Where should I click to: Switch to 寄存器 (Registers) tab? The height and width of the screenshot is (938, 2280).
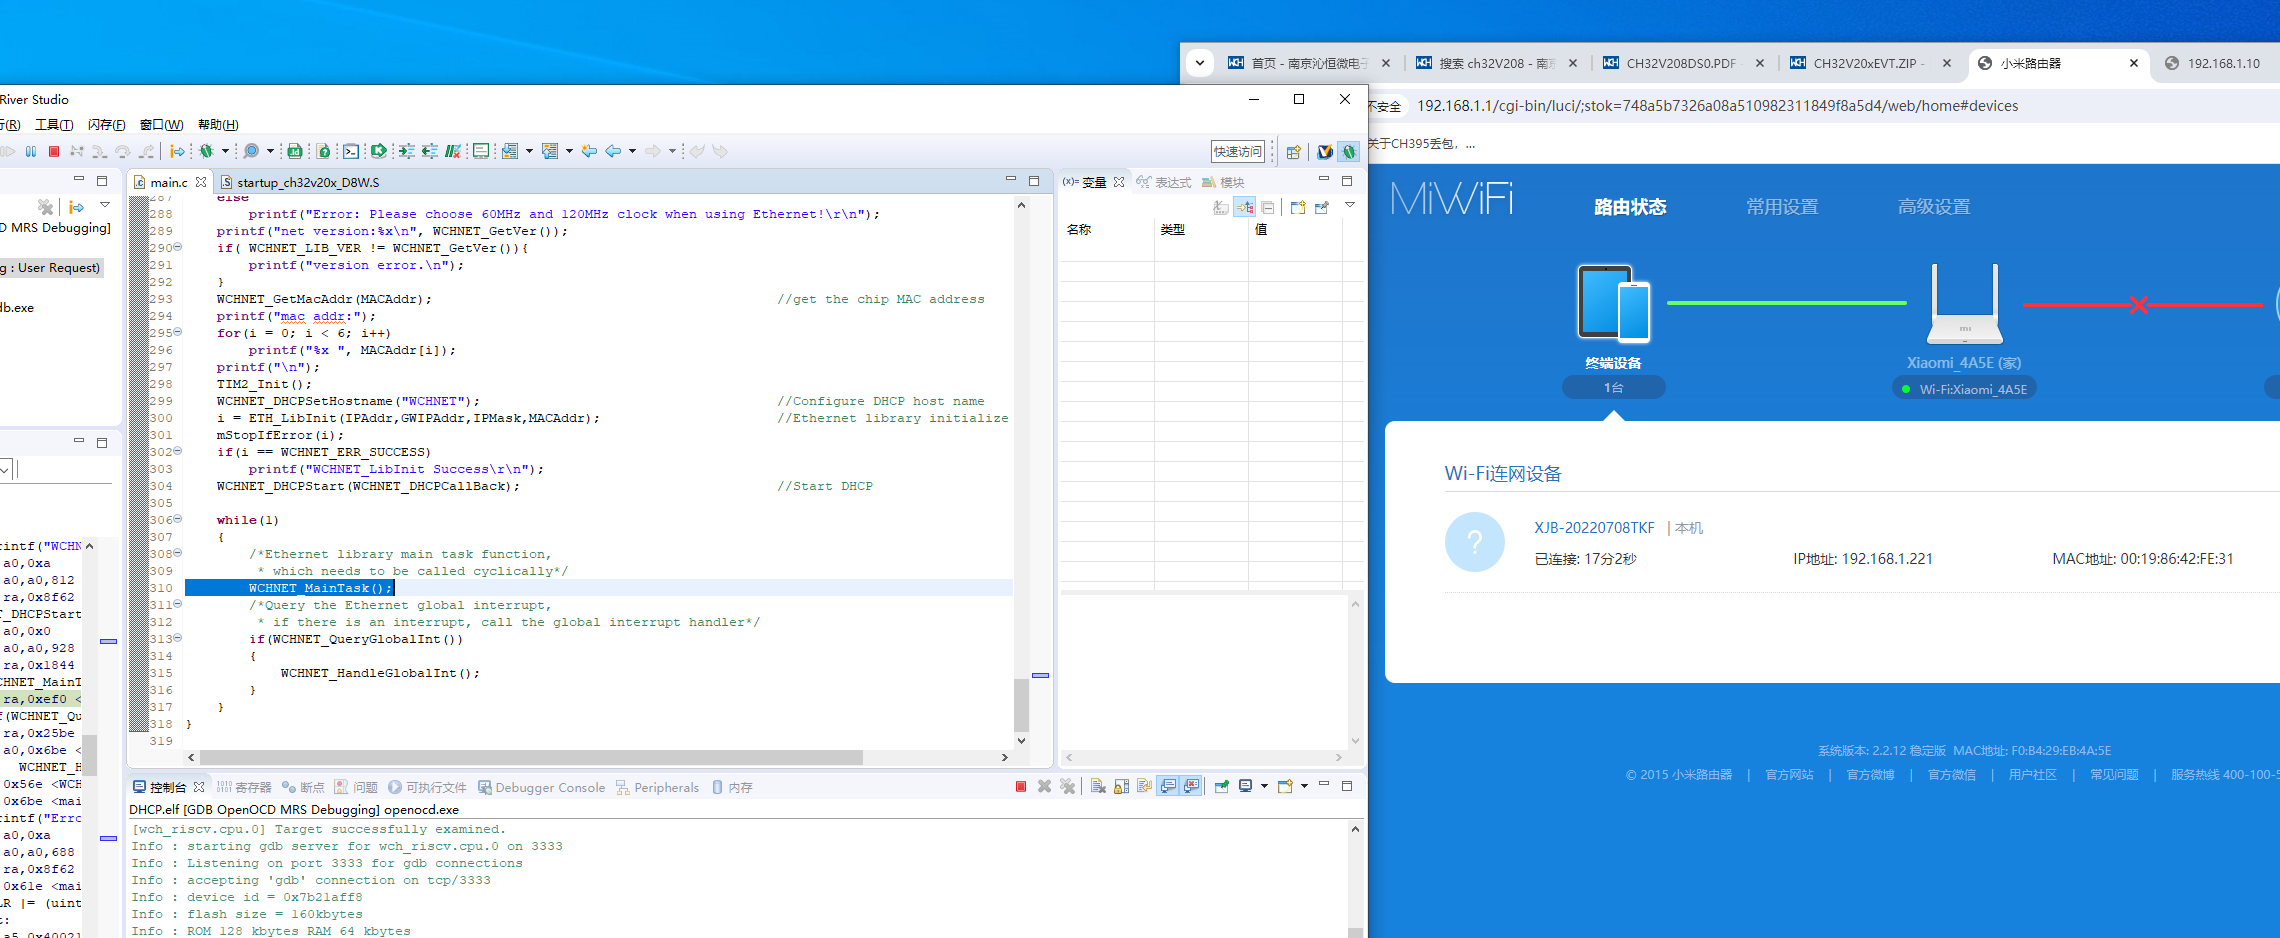244,787
